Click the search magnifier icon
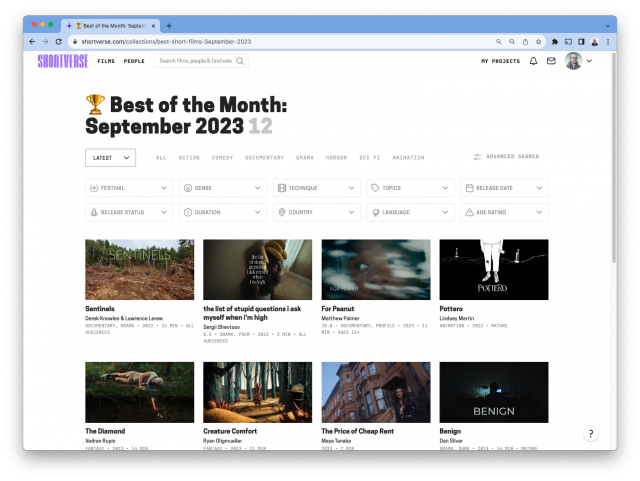This screenshot has width=640, height=481. point(241,61)
